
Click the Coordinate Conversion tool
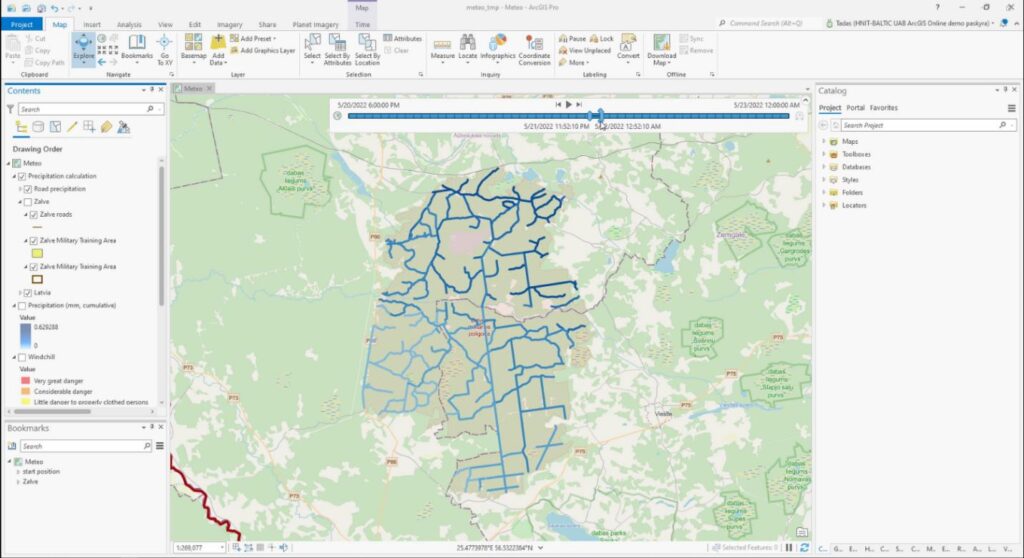click(534, 46)
